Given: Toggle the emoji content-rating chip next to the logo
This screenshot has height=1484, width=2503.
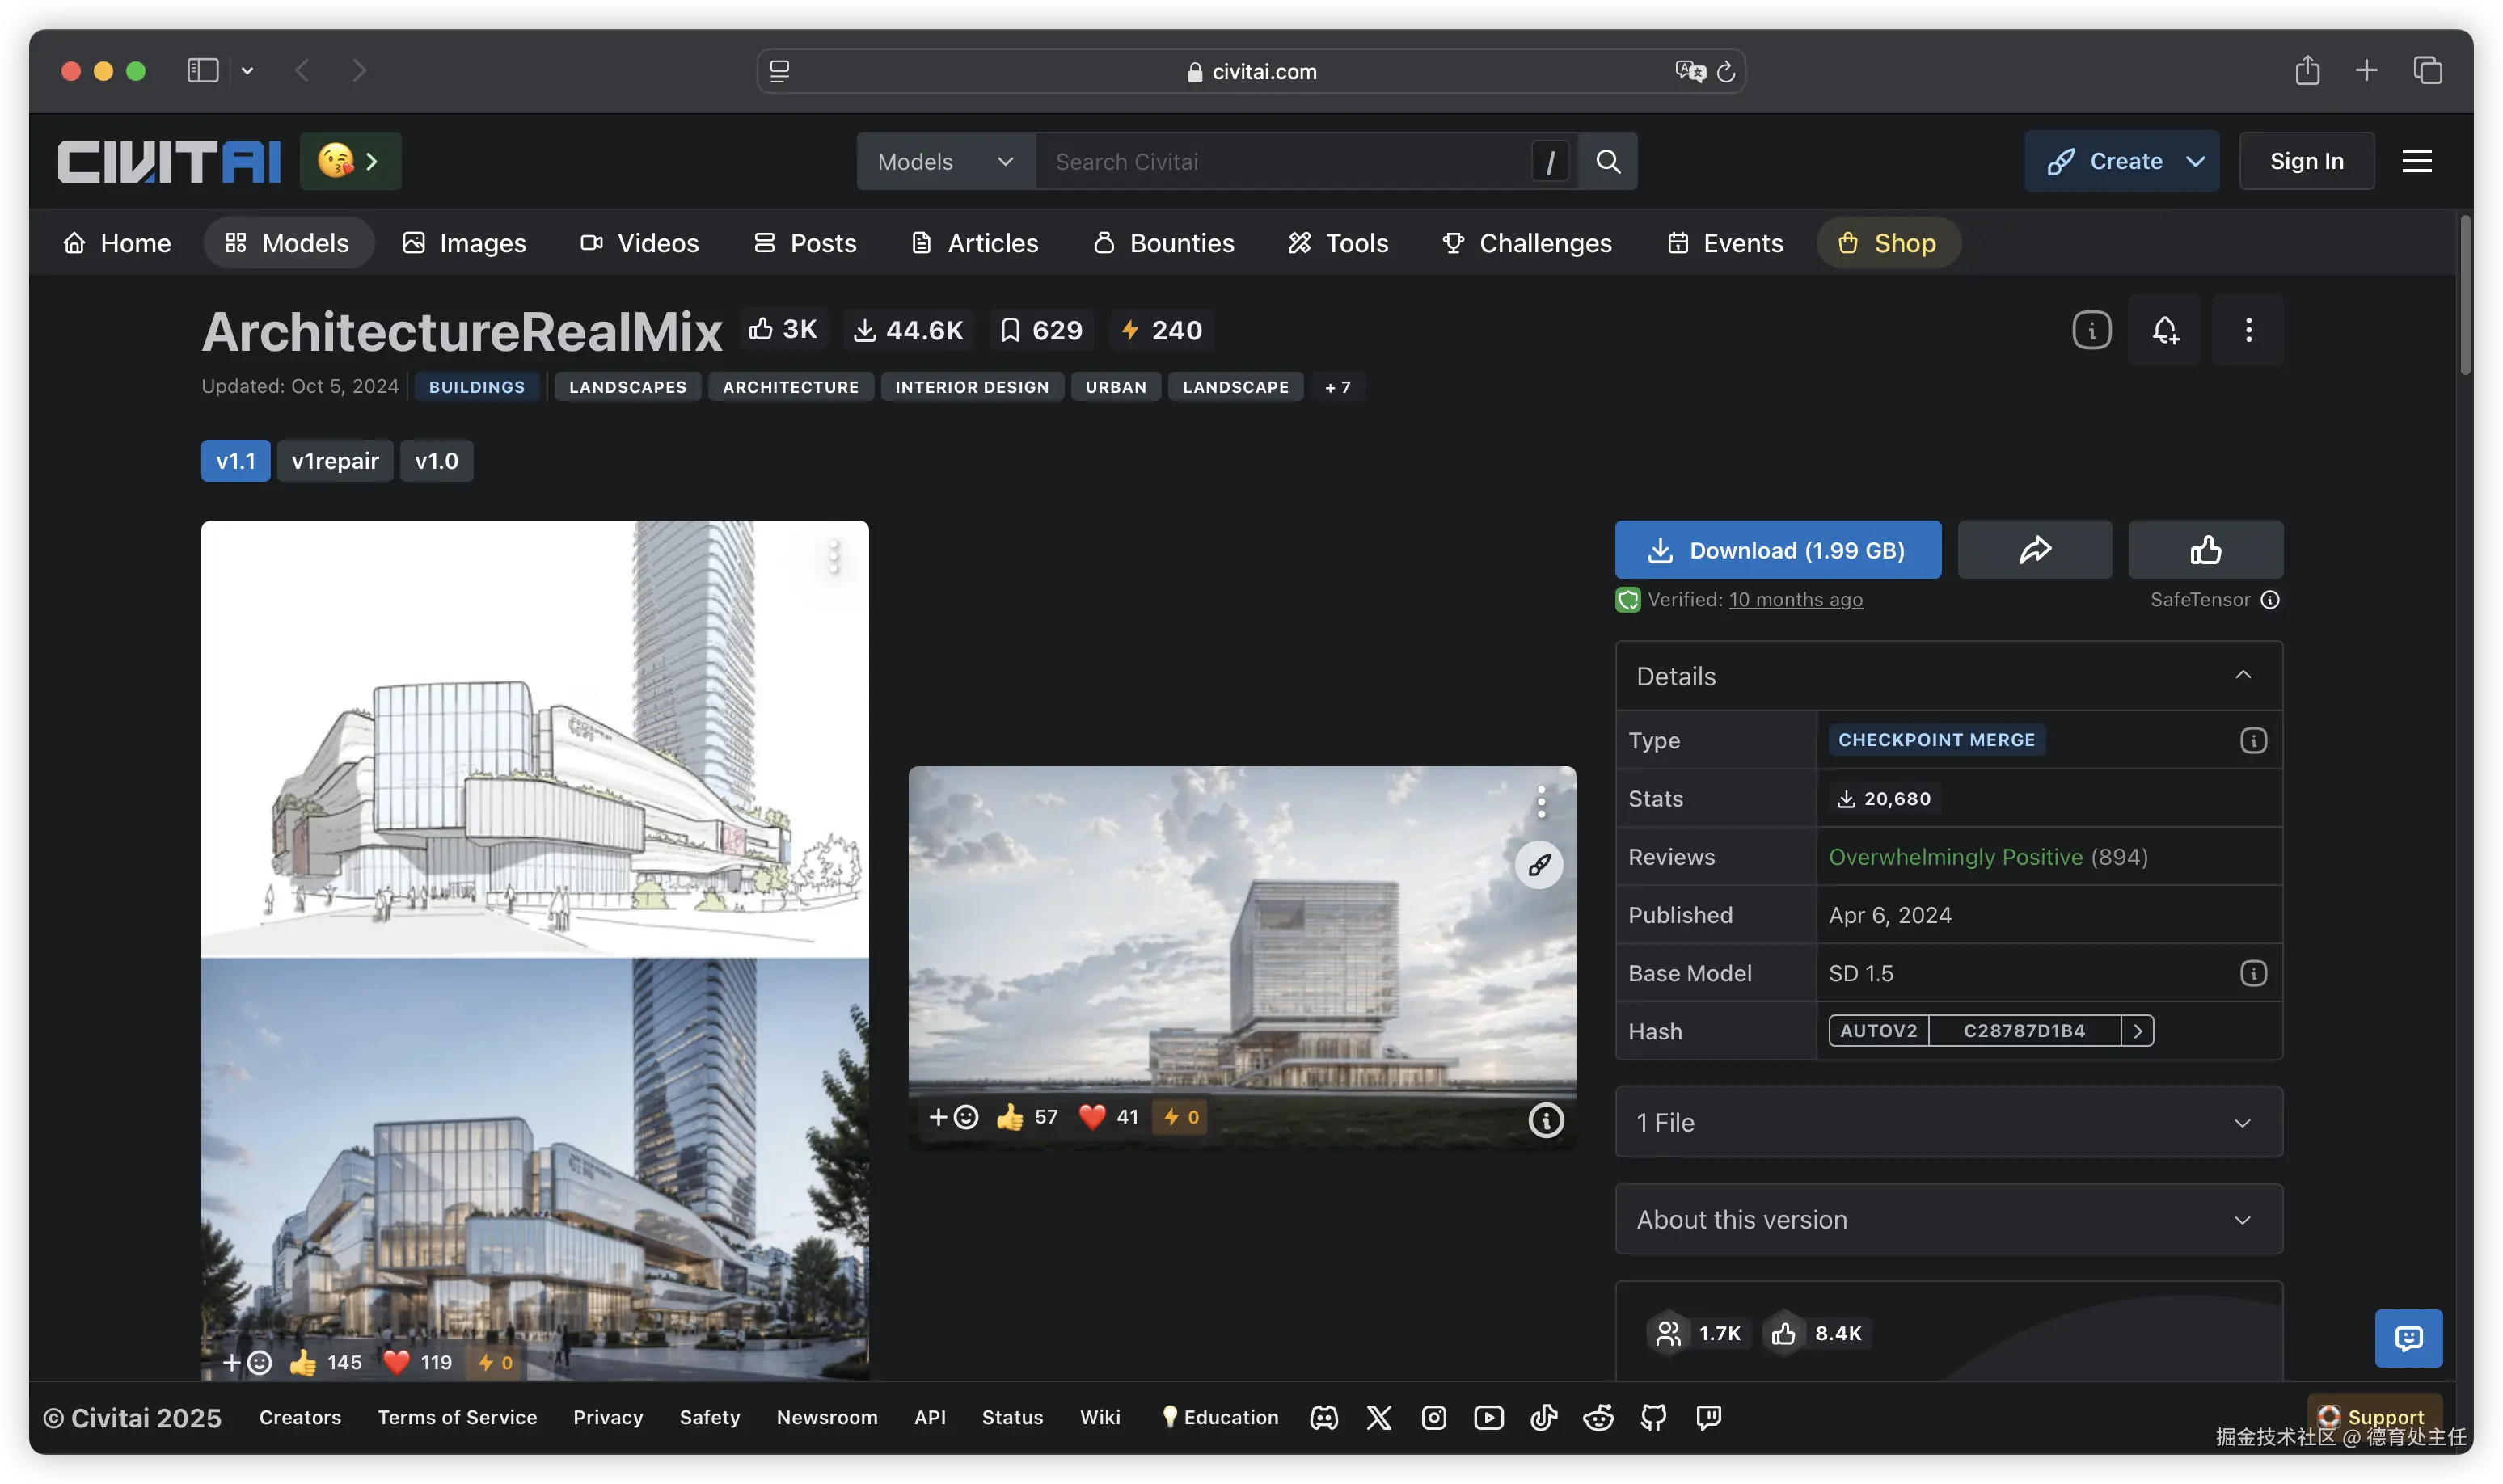Looking at the screenshot, I should tap(350, 161).
